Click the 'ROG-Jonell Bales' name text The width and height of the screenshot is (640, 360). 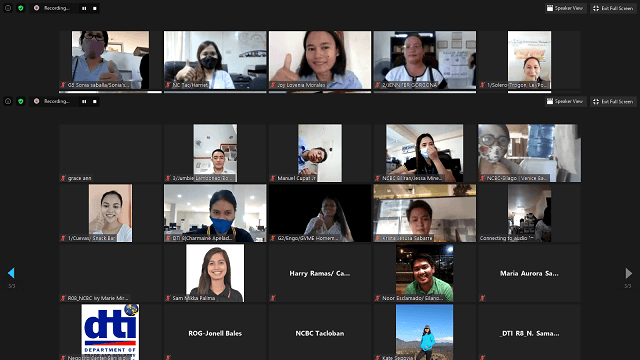[215, 333]
